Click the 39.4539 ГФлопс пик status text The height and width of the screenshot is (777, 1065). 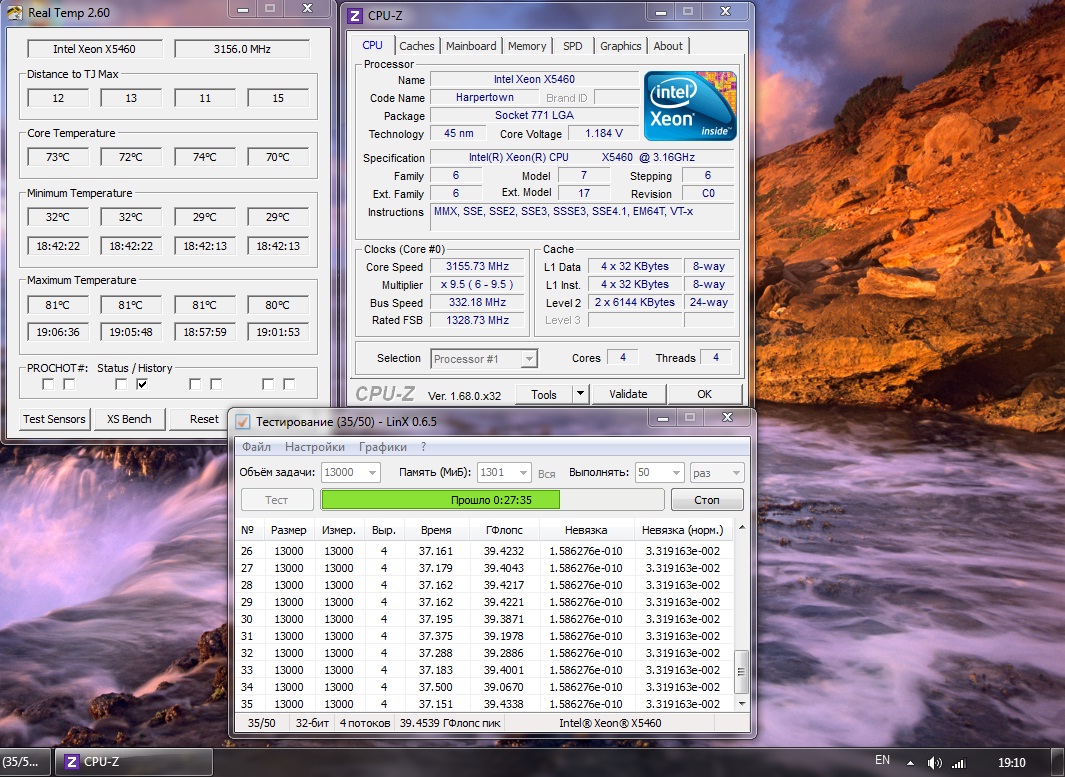click(450, 723)
